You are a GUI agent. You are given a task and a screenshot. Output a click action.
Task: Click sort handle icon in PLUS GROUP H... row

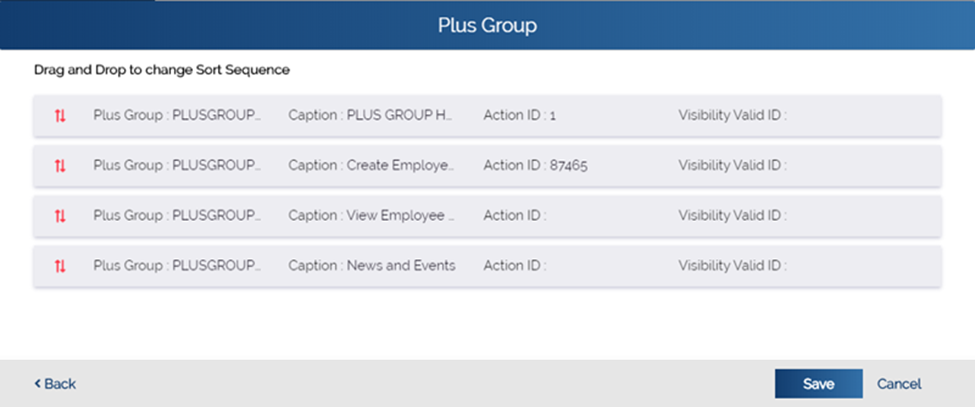pos(60,116)
